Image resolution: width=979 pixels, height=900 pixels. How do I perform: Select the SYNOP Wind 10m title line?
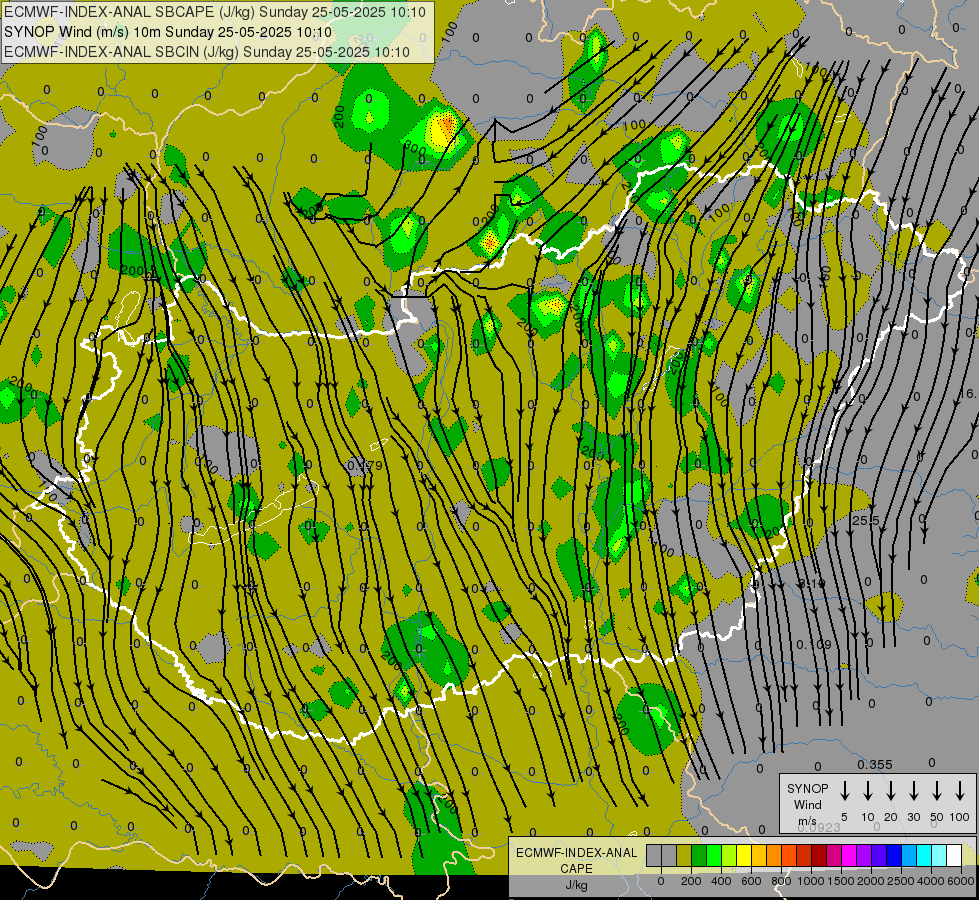[168, 32]
